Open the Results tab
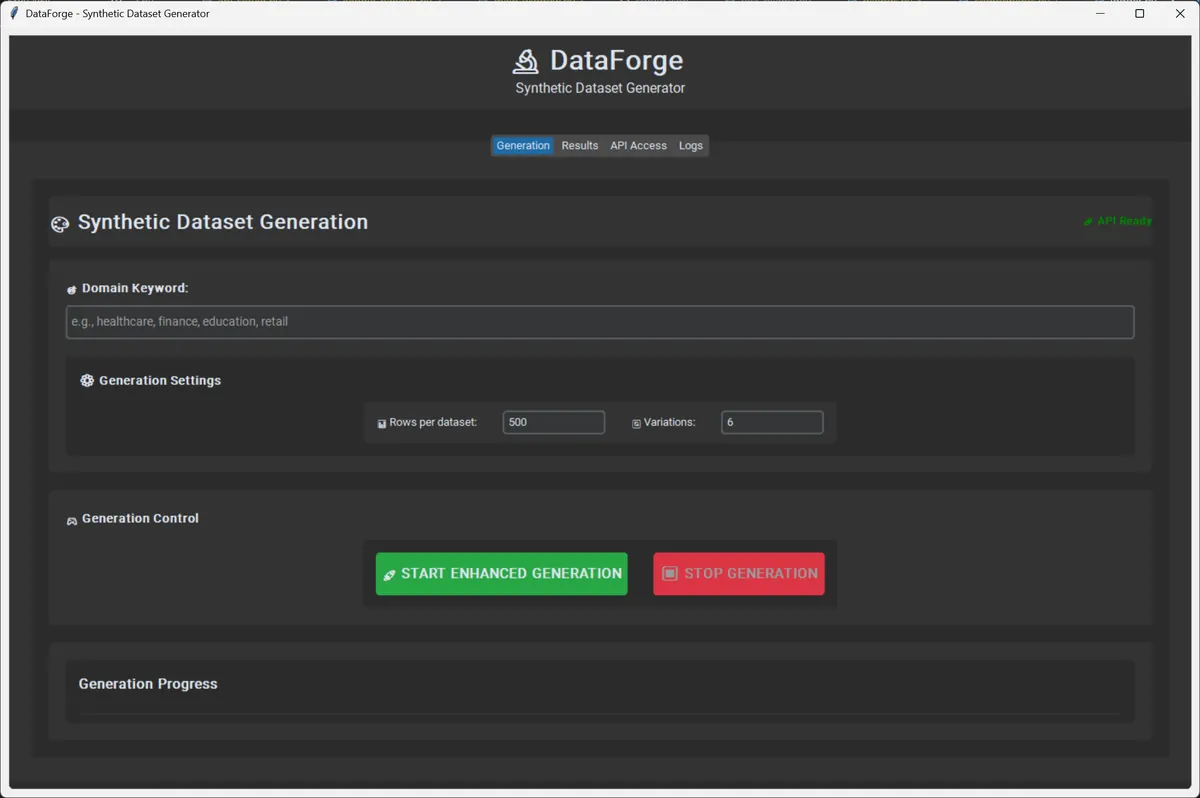 (x=580, y=146)
